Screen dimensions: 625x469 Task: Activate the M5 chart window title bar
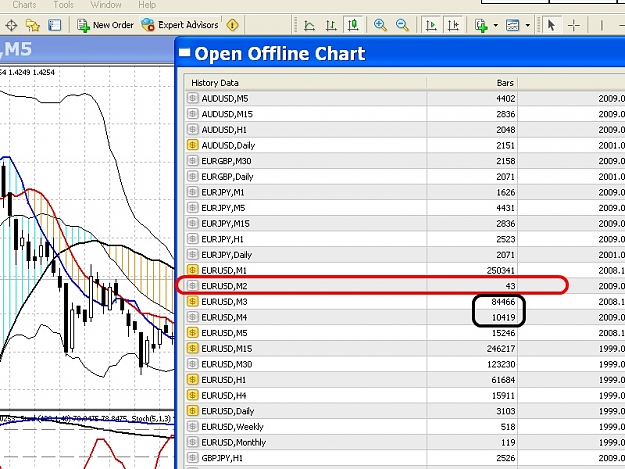point(87,49)
